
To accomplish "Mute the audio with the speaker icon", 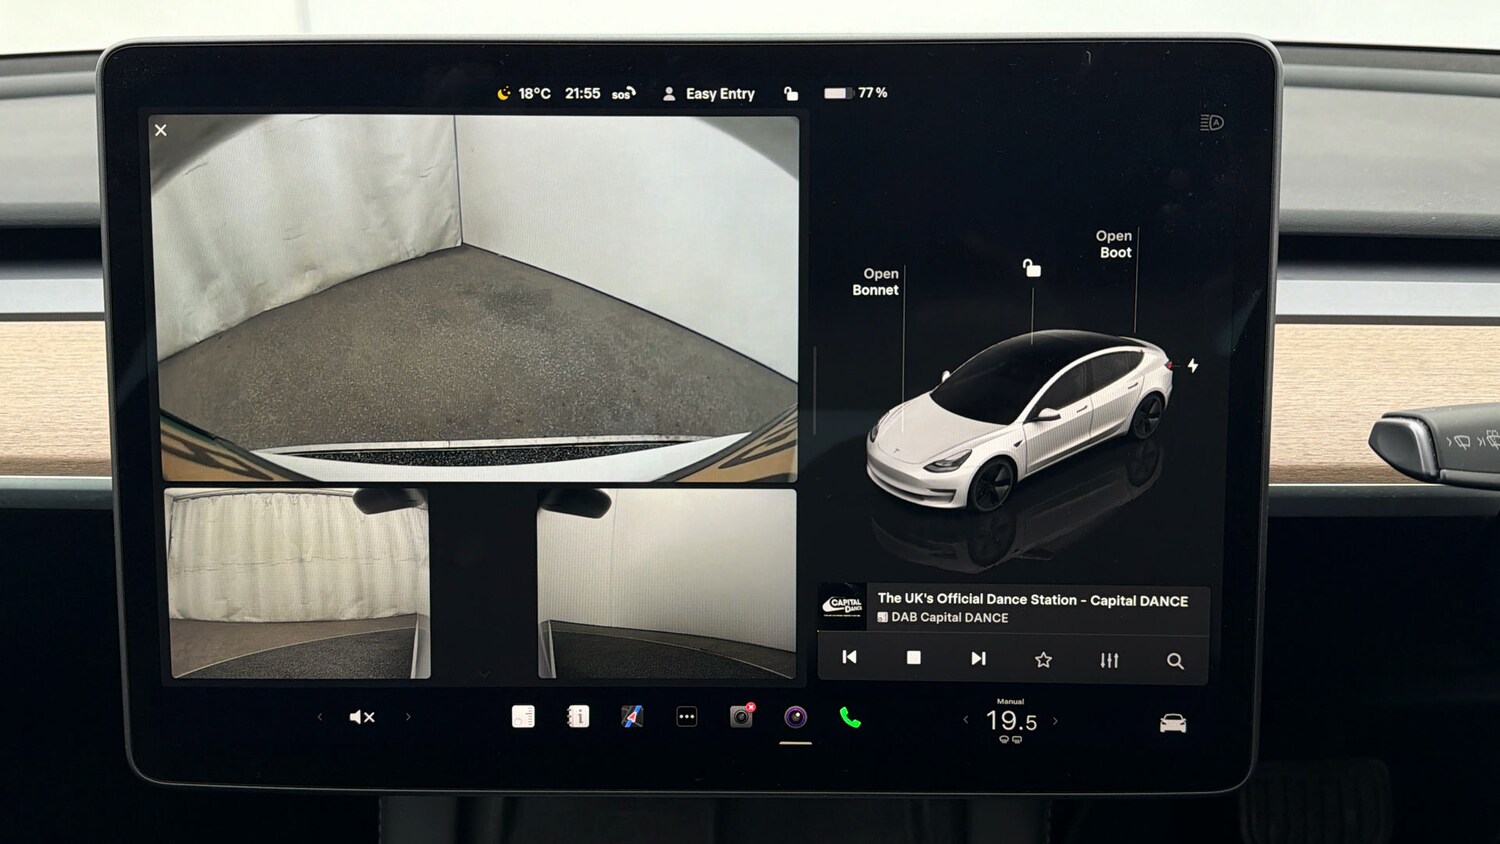I will pos(360,717).
